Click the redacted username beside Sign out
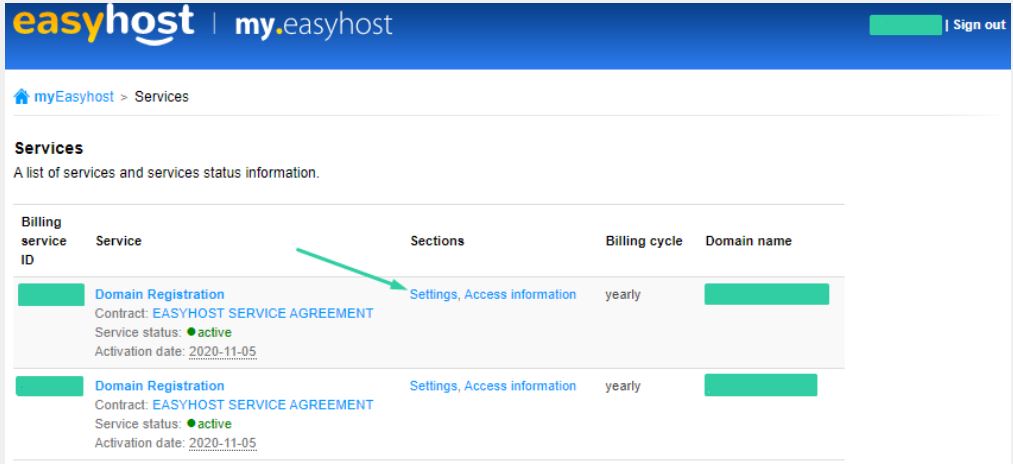Screen dimensions: 1013x464 906,25
